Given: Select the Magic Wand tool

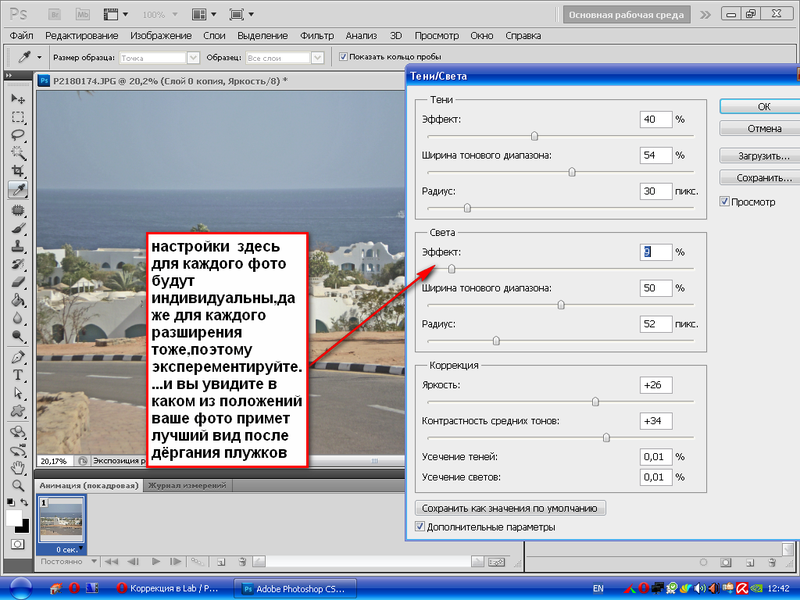Looking at the screenshot, I should (x=18, y=153).
